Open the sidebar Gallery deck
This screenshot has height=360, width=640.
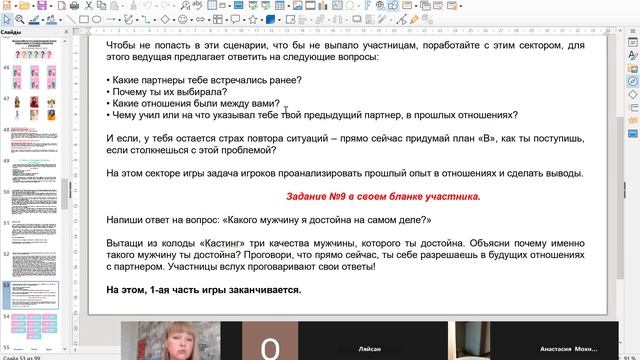click(x=633, y=68)
